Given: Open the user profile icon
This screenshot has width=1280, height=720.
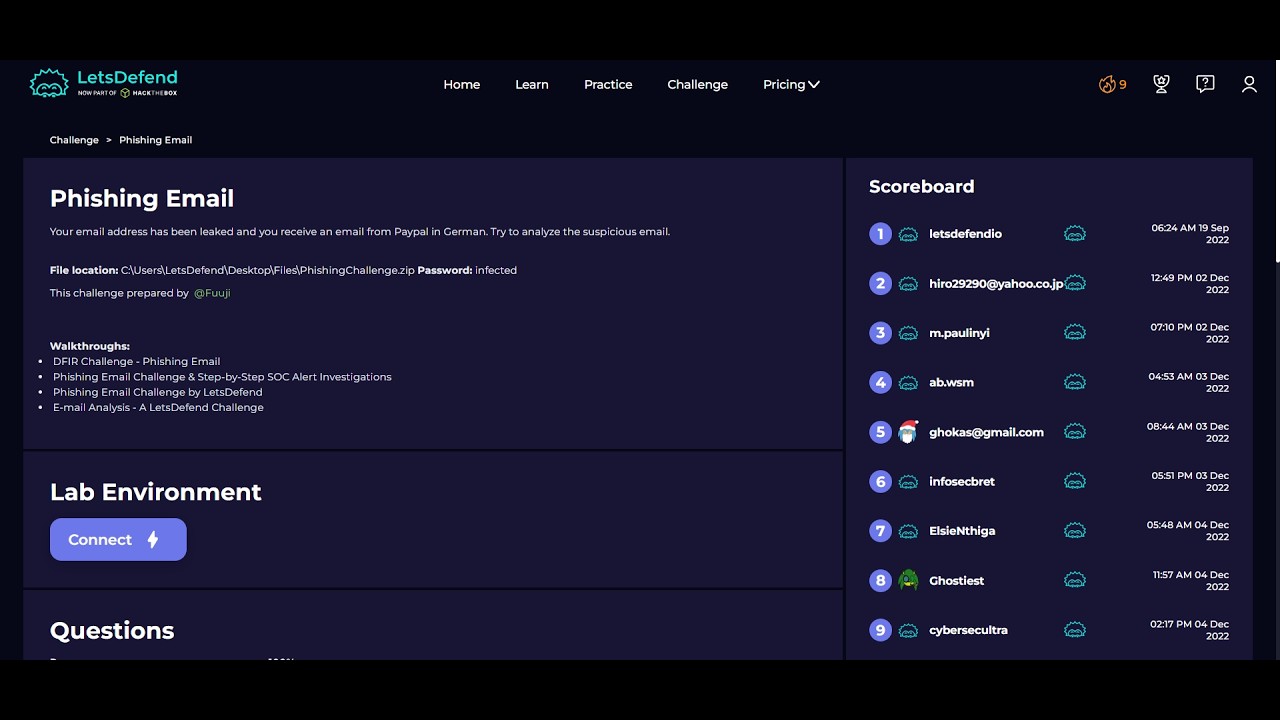Looking at the screenshot, I should click(x=1249, y=85).
